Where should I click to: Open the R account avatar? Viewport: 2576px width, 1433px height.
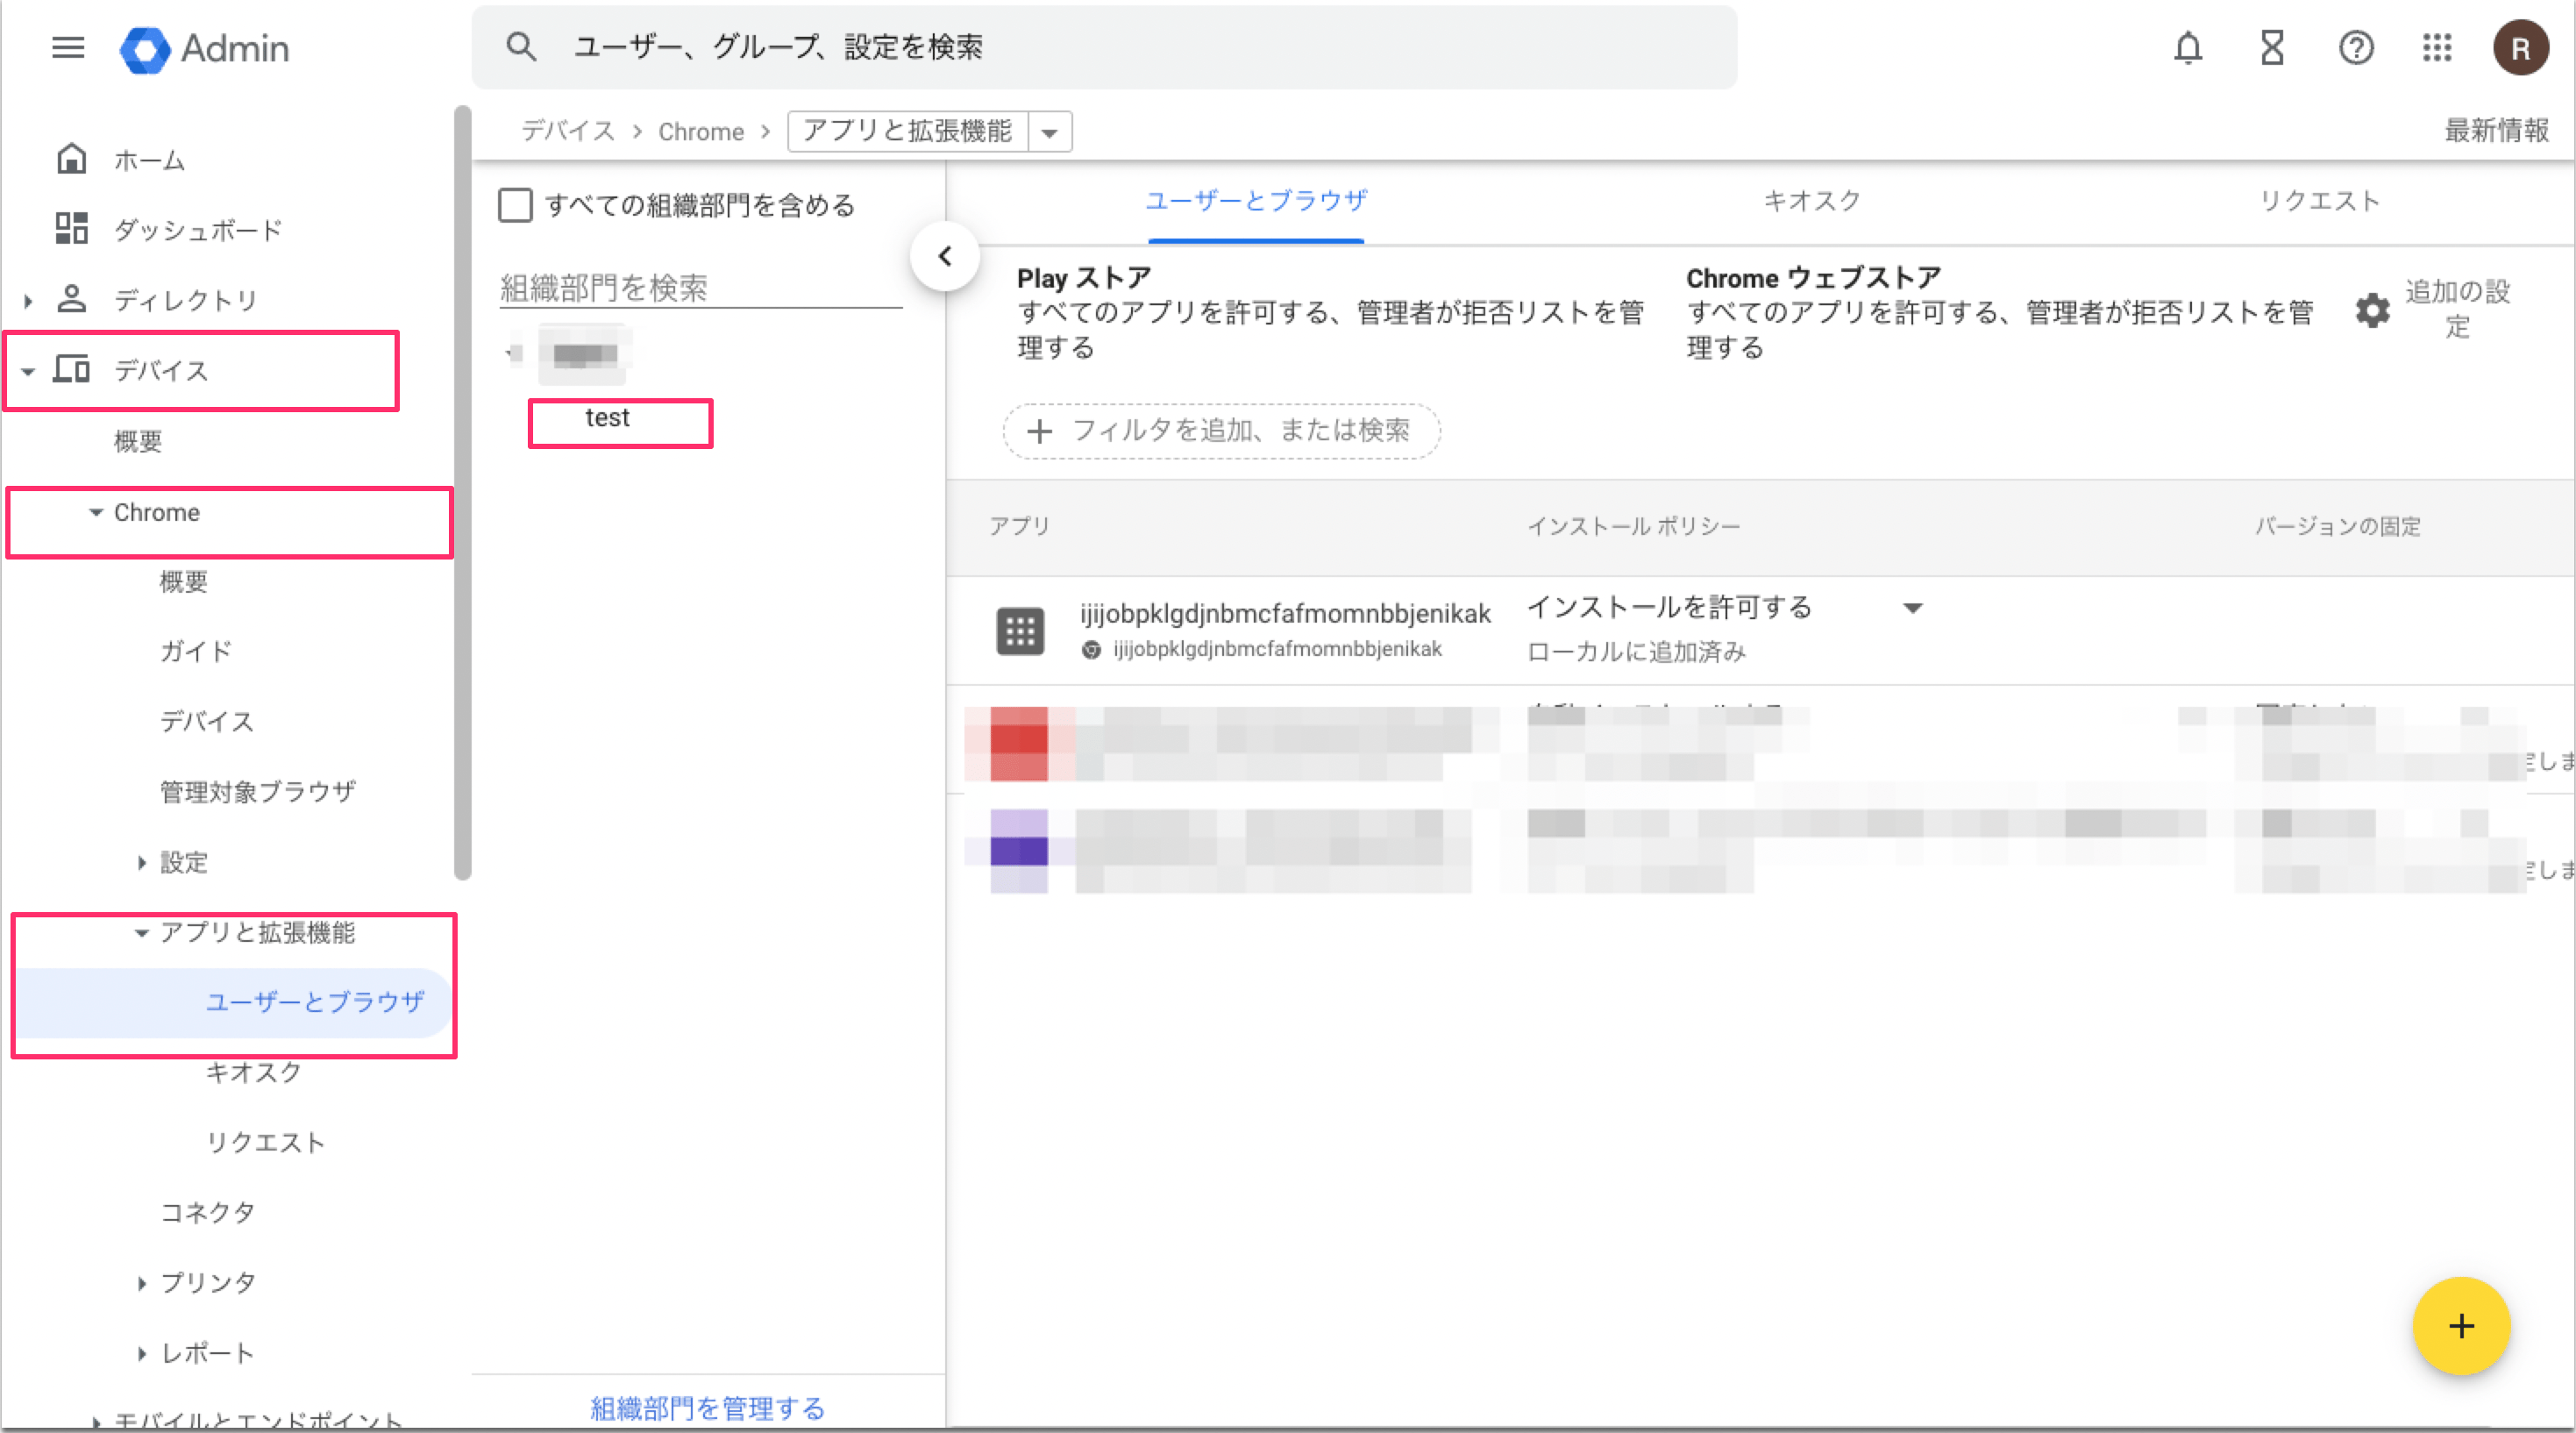pyautogui.click(x=2520, y=48)
